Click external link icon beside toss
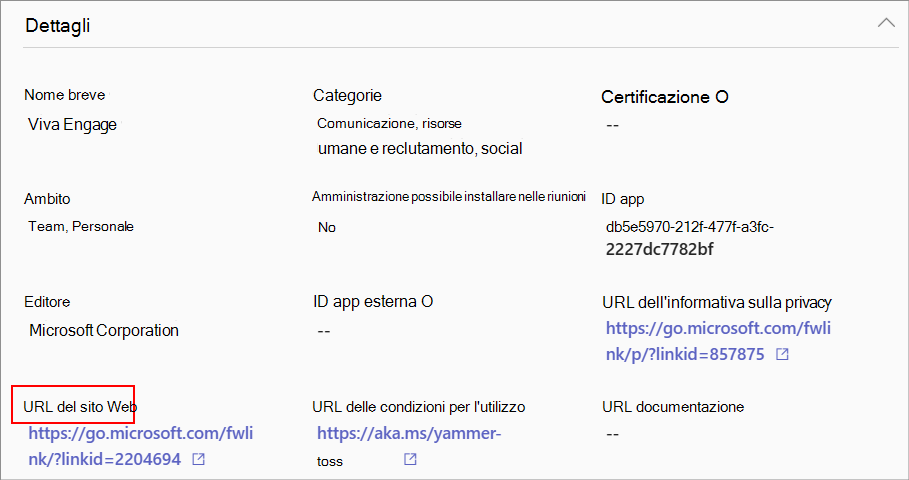The image size is (909, 480). pos(410,459)
